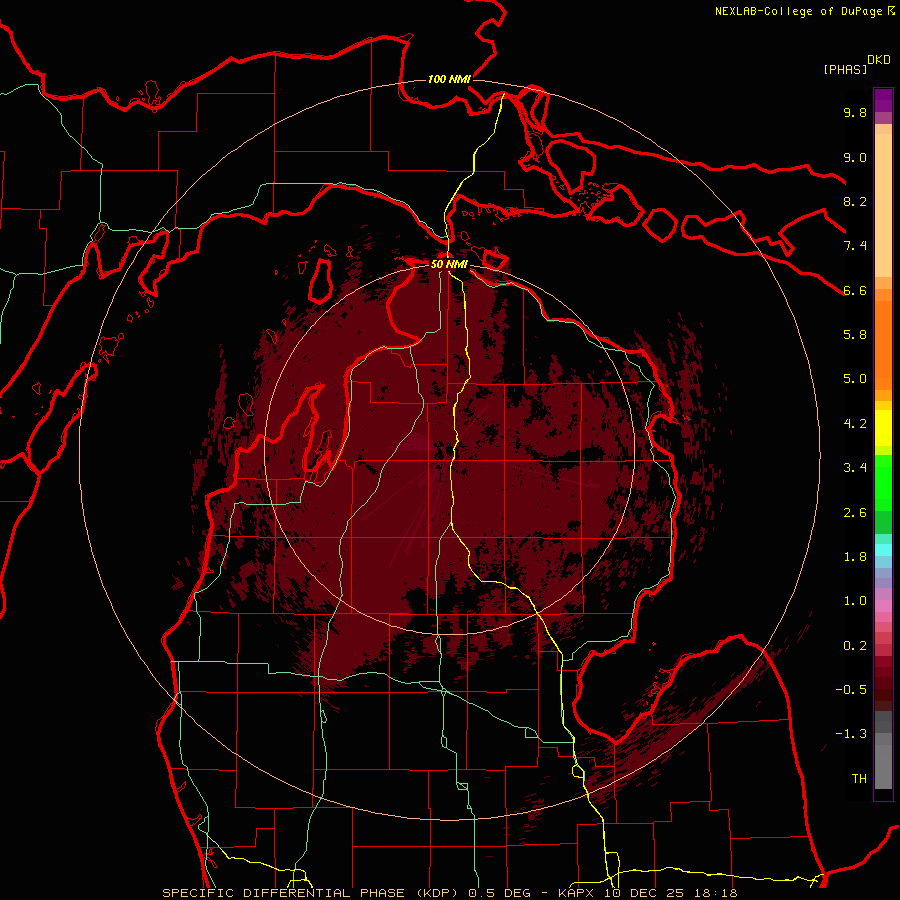Viewport: 900px width, 900px height.
Task: Select the yellow band of the color bar
Action: tap(883, 428)
